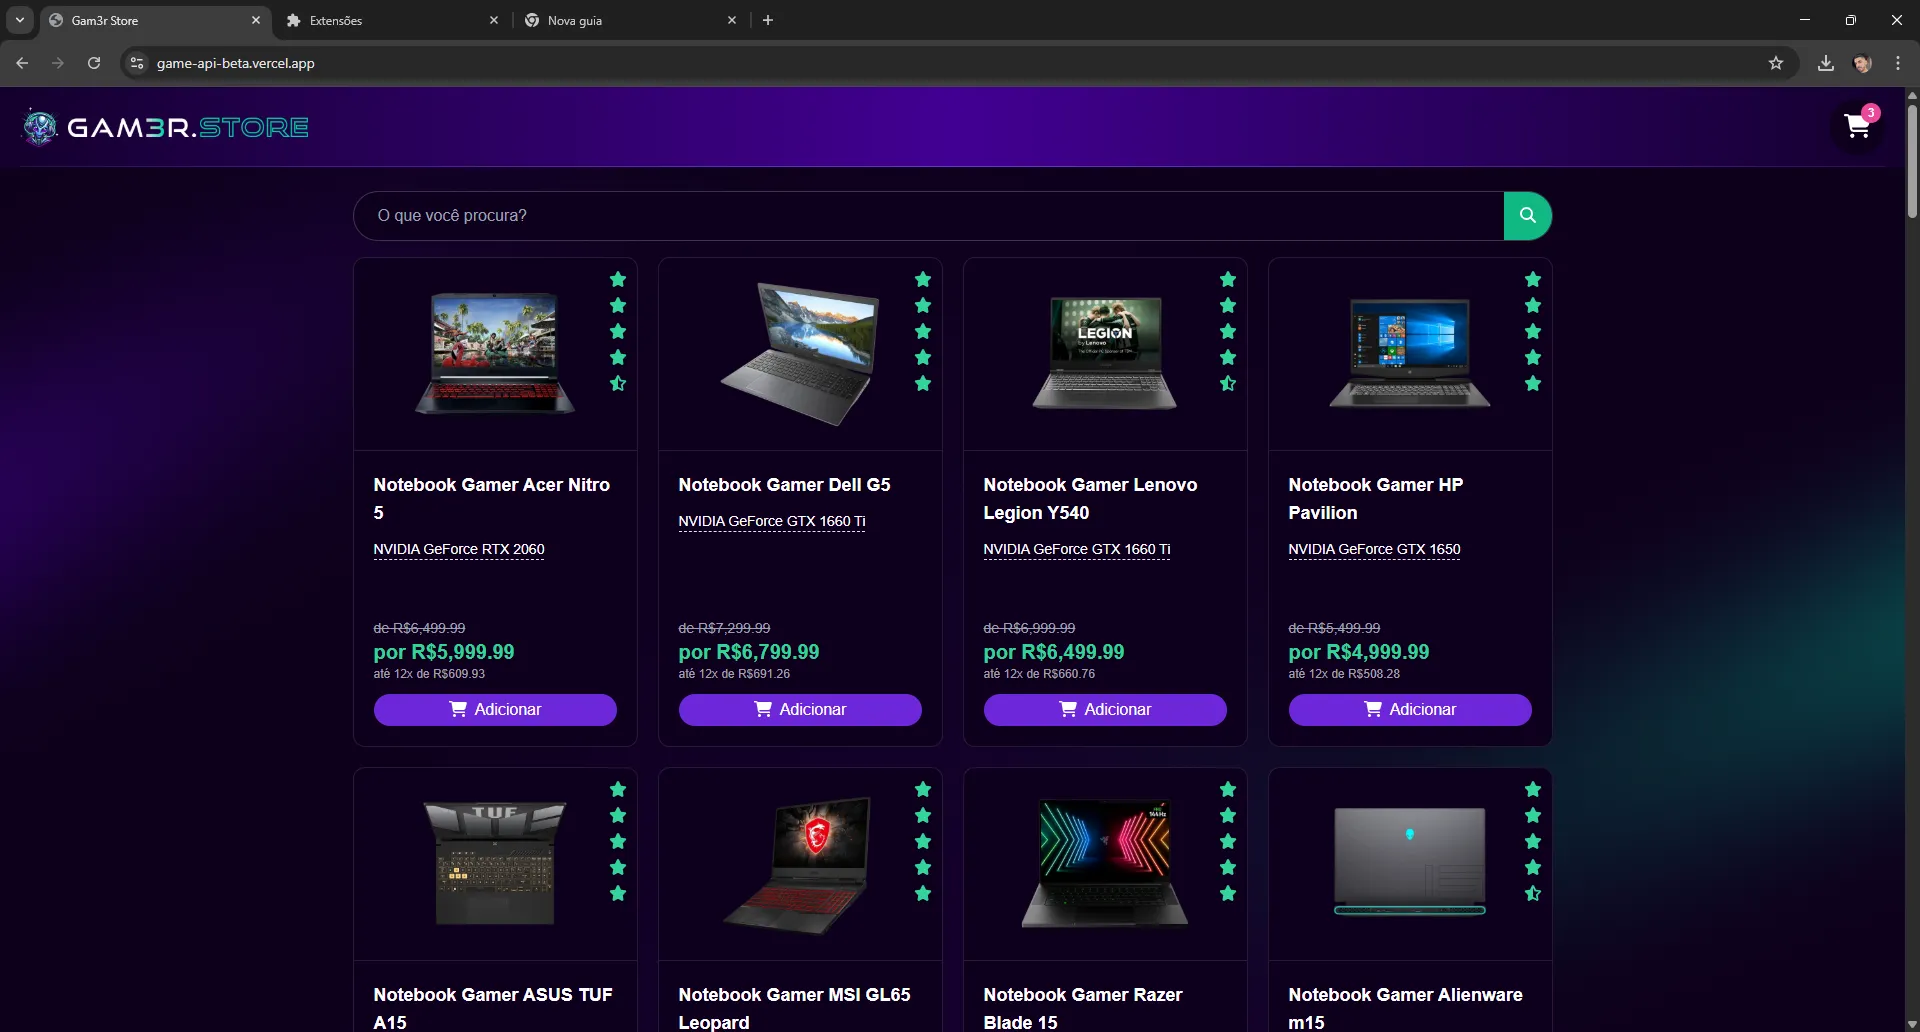Click the scrollbar down arrow

click(1912, 1024)
